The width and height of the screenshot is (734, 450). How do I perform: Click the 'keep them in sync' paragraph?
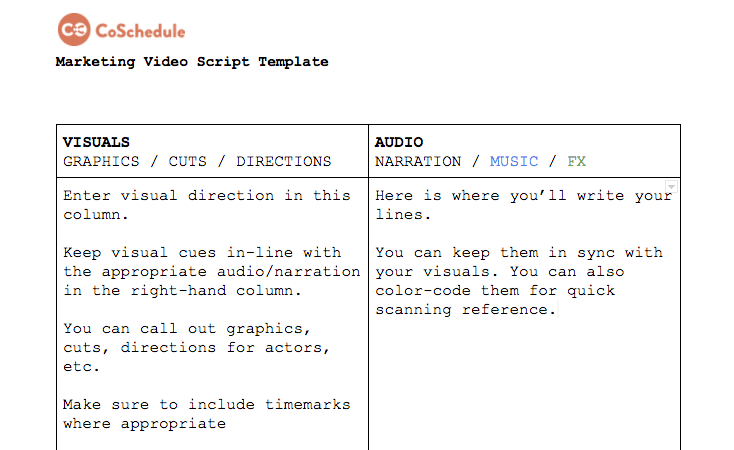click(518, 253)
